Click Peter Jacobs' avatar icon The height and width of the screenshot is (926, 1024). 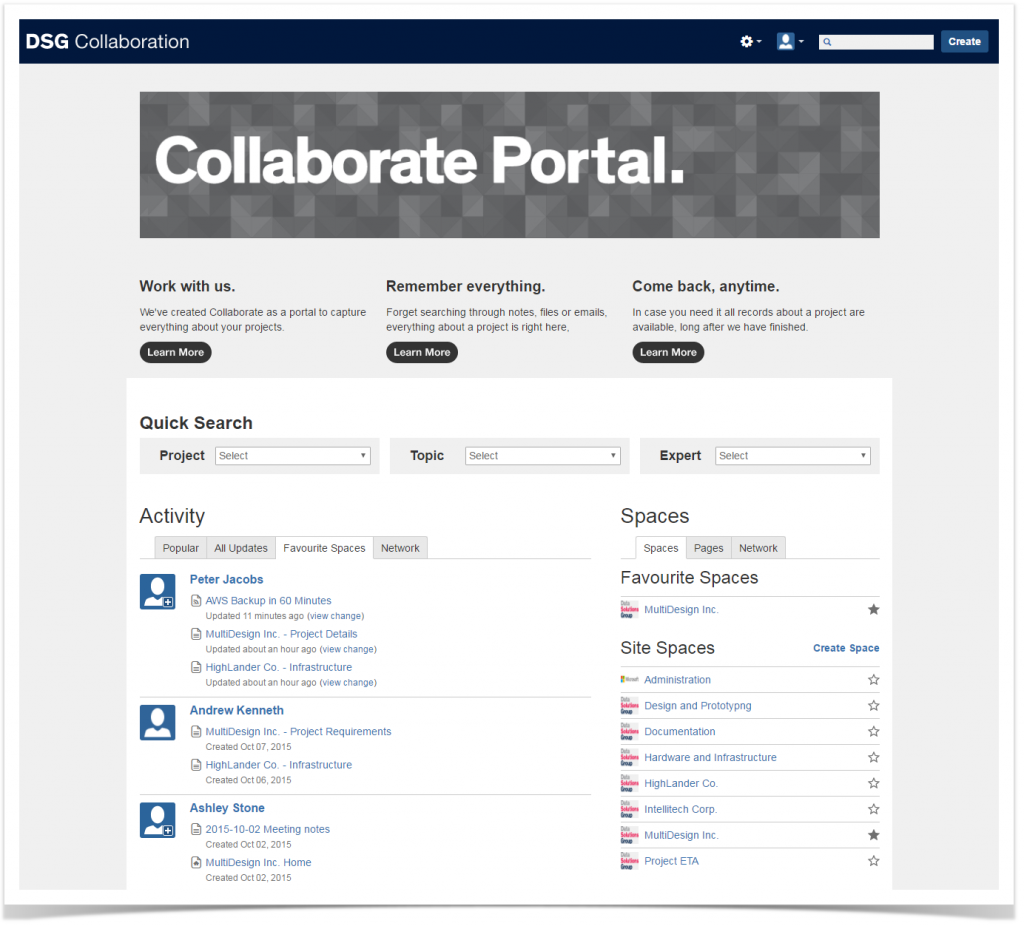pos(157,591)
